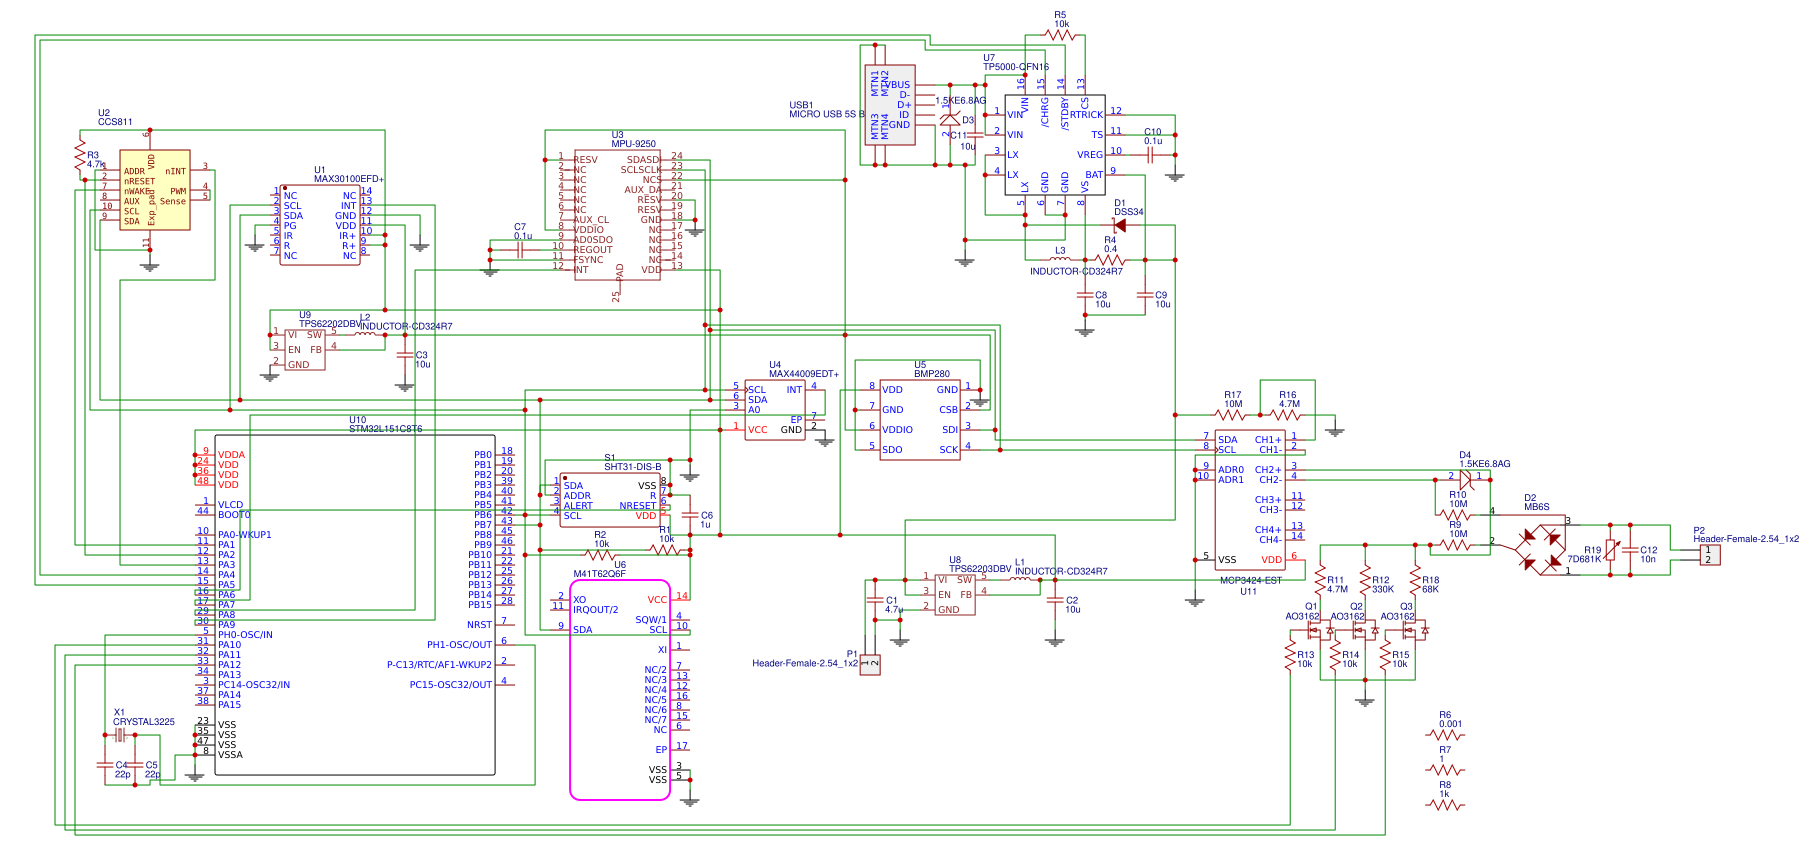
Task: Click the MAX44009EDT+ part label
Action: click(x=804, y=374)
